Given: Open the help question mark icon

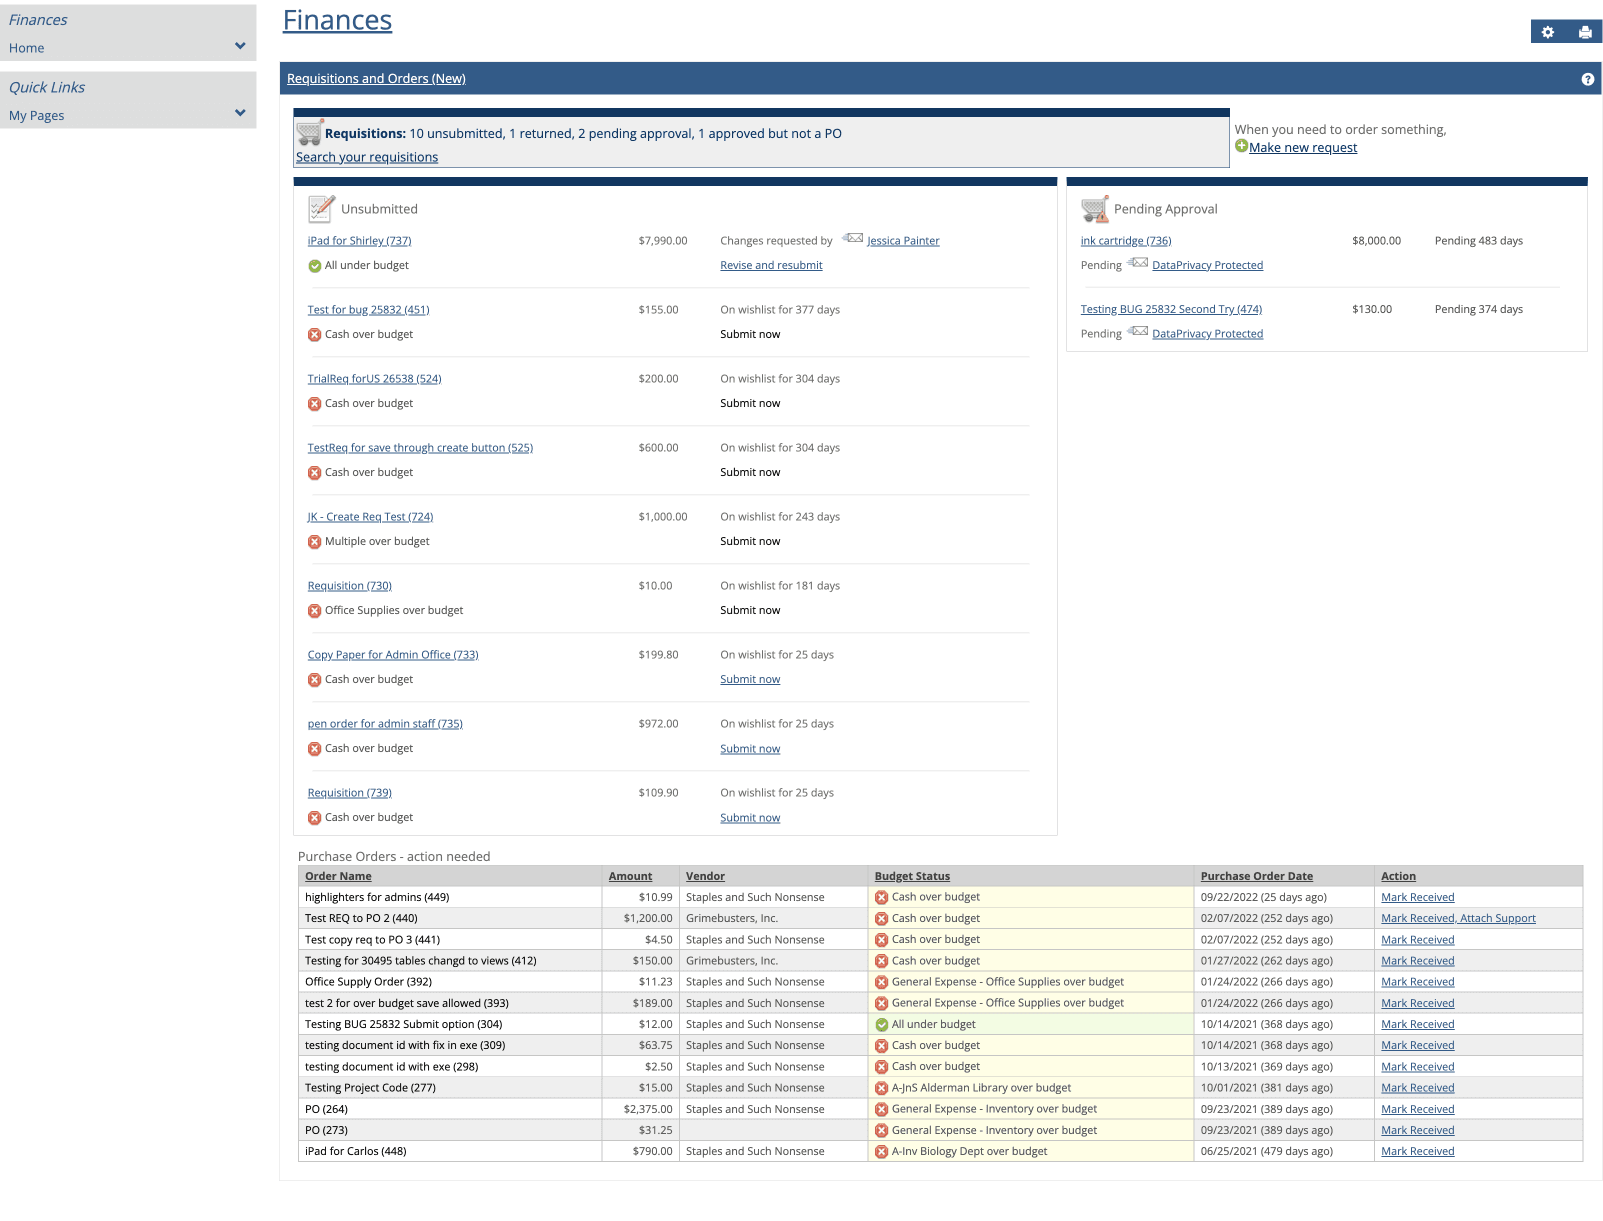Looking at the screenshot, I should pyautogui.click(x=1588, y=79).
